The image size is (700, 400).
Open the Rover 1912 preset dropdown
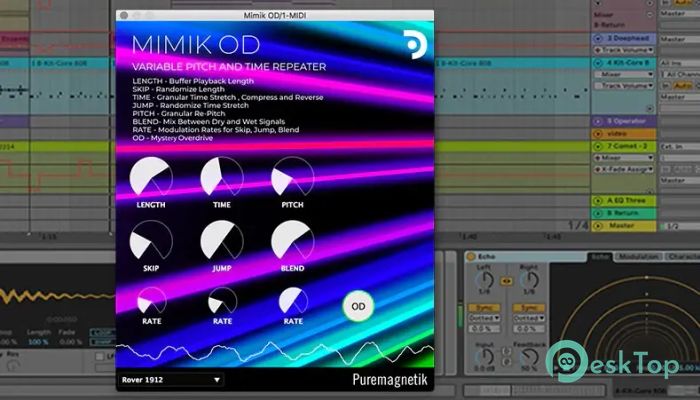[x=171, y=380]
